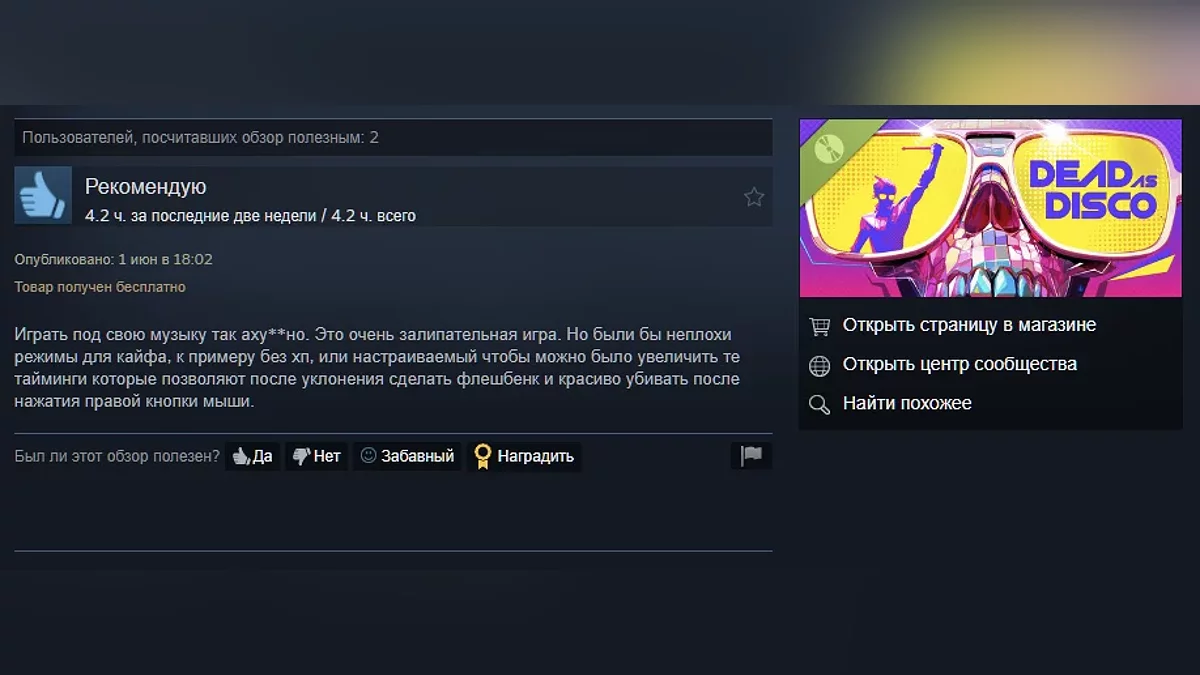Click the Товар получен бесплатно note

[x=100, y=287]
